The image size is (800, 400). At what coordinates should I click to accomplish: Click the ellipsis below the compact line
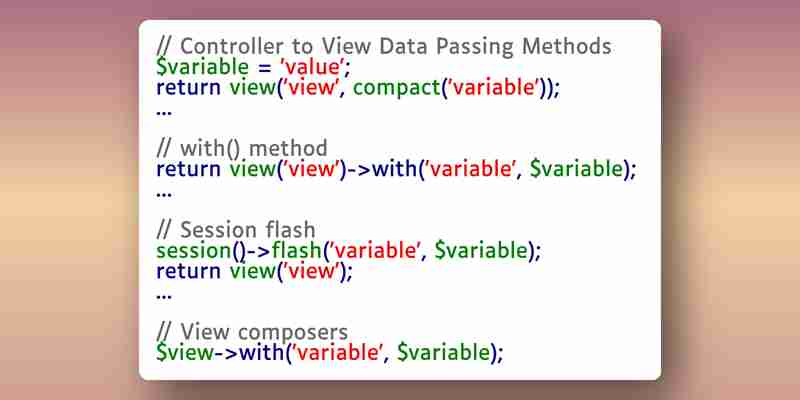(164, 113)
